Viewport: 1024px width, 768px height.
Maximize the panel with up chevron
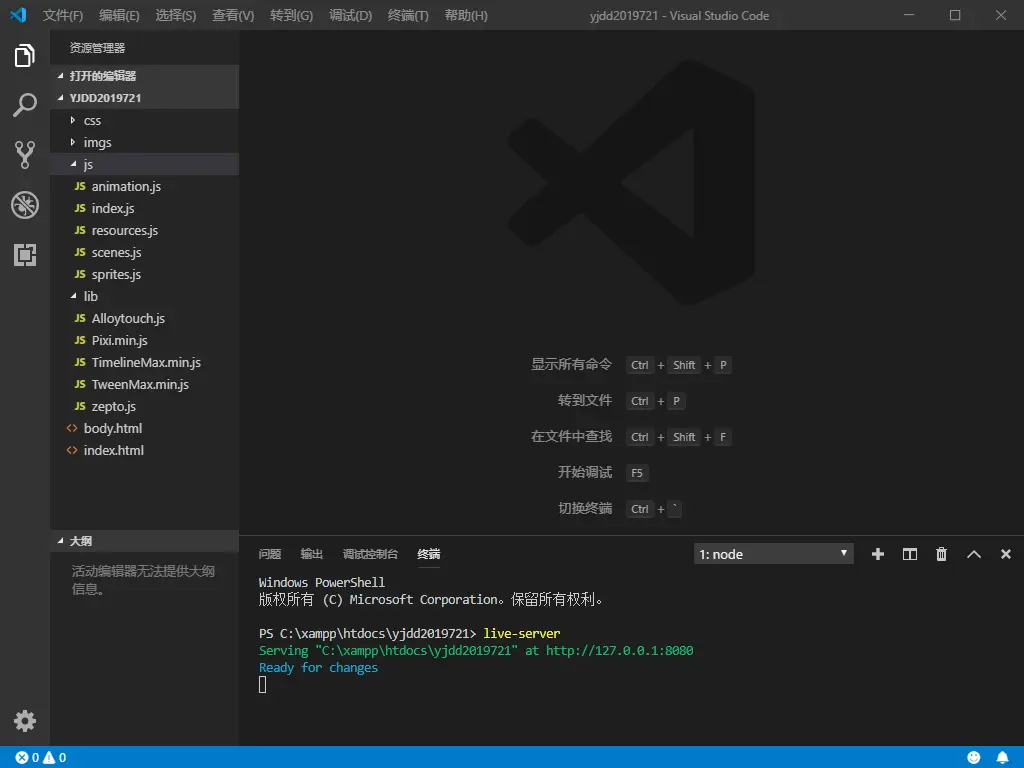974,554
